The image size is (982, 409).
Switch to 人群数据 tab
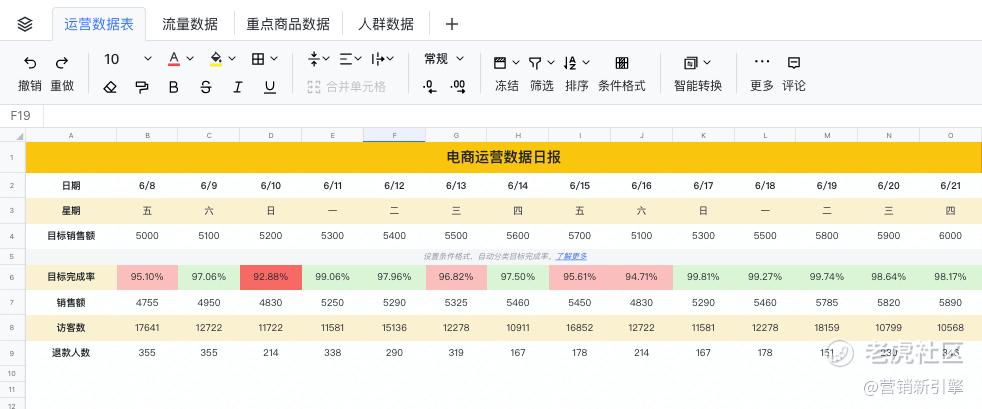386,24
